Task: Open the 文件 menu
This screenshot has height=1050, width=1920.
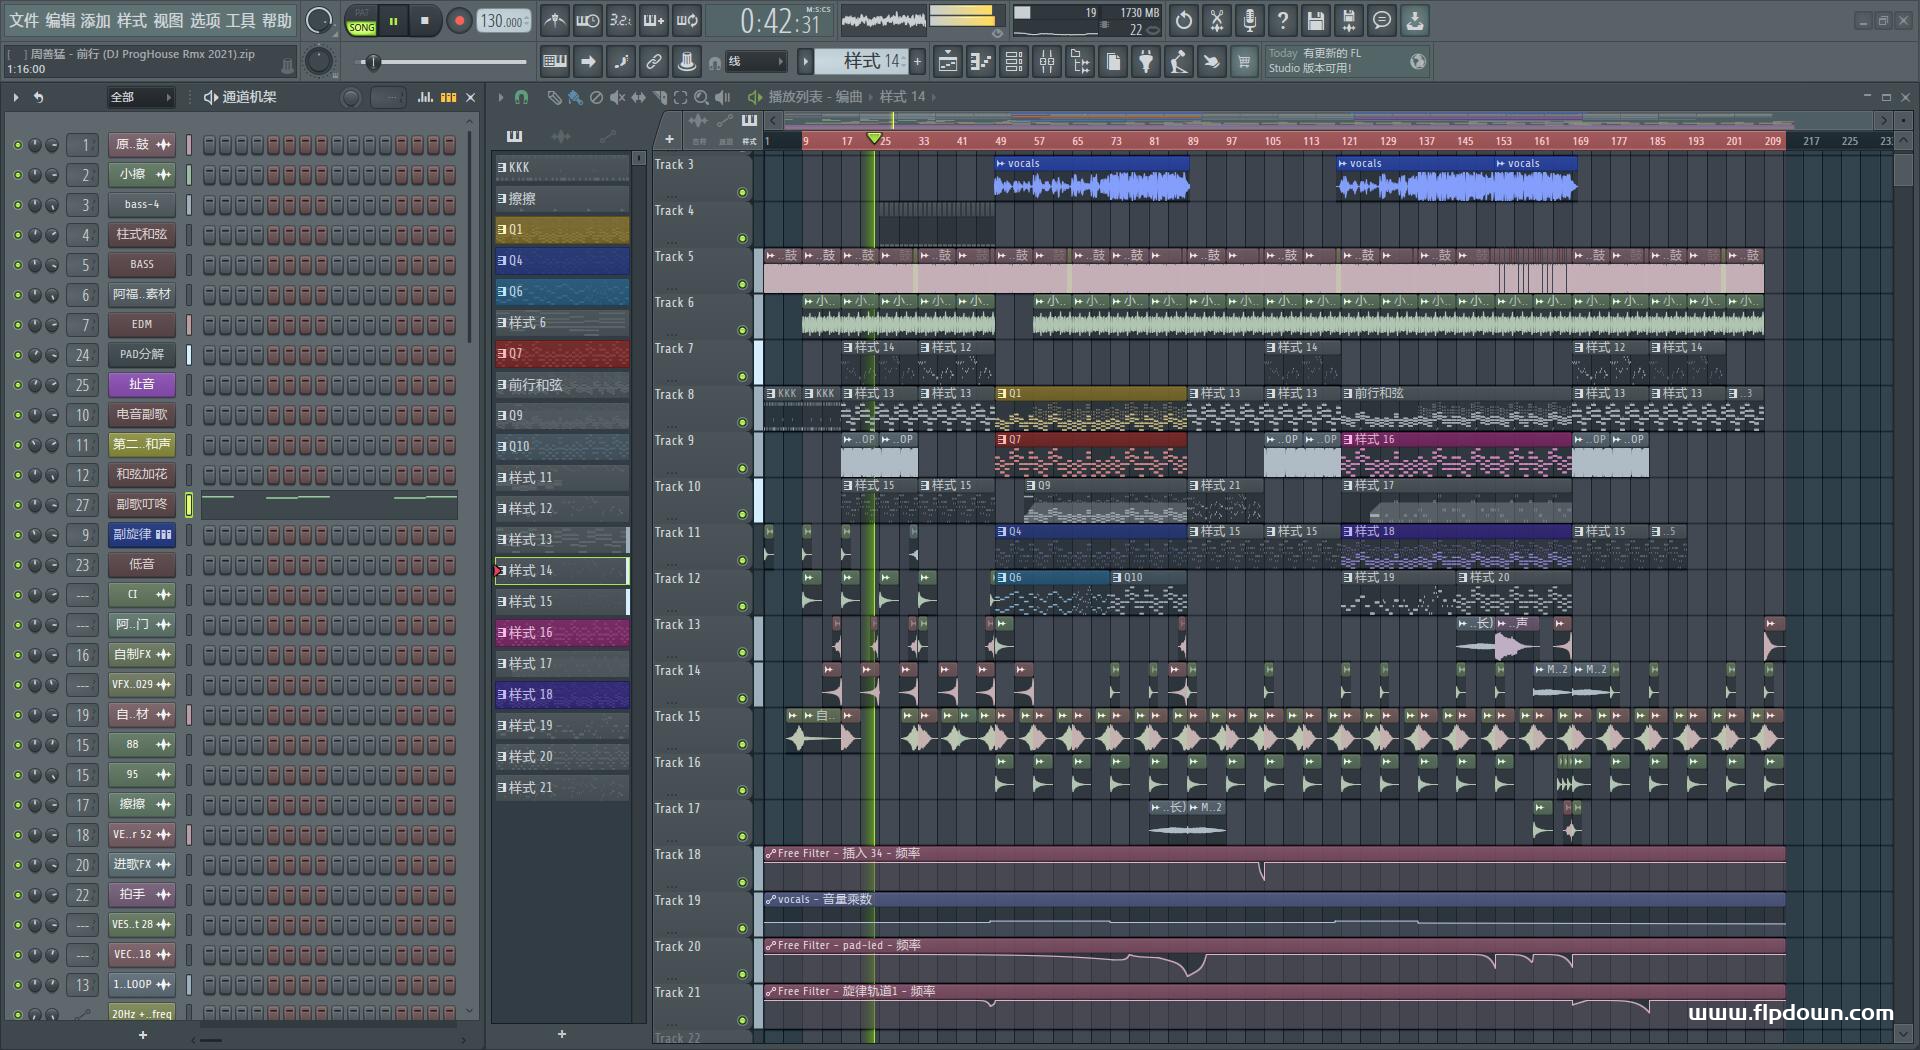Action: (x=23, y=20)
